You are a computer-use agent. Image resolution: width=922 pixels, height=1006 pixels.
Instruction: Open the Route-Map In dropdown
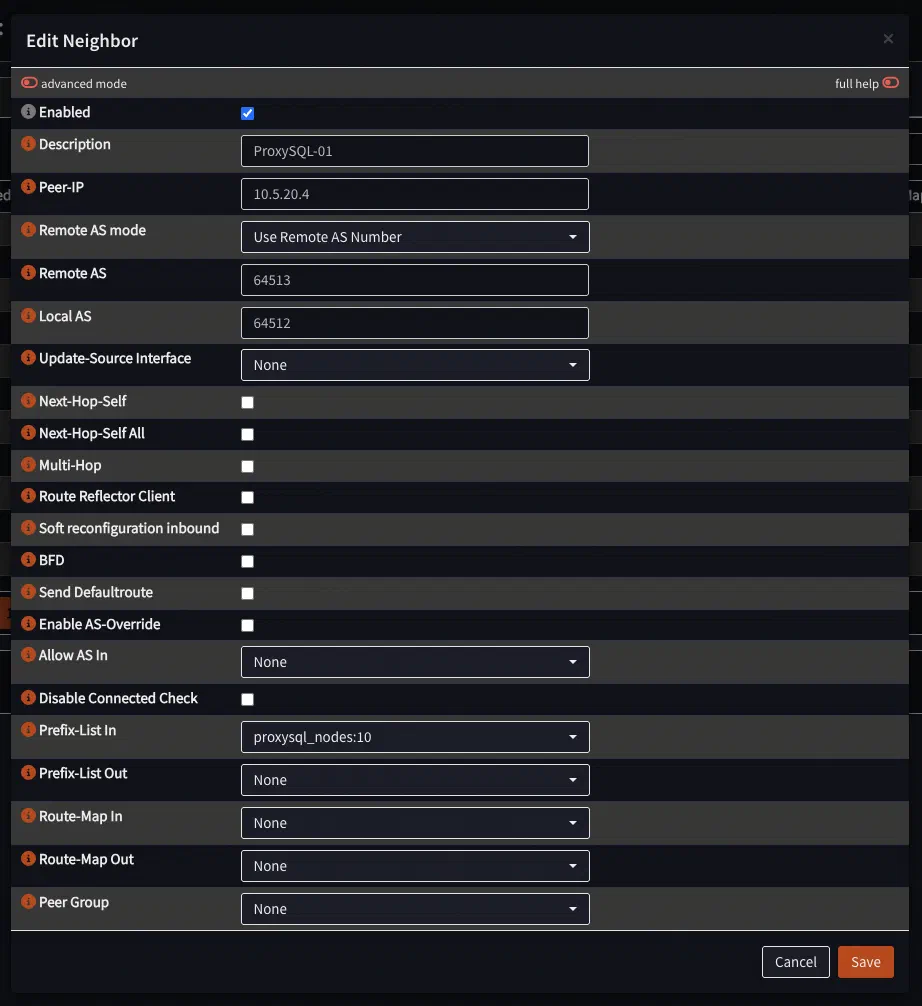point(415,823)
